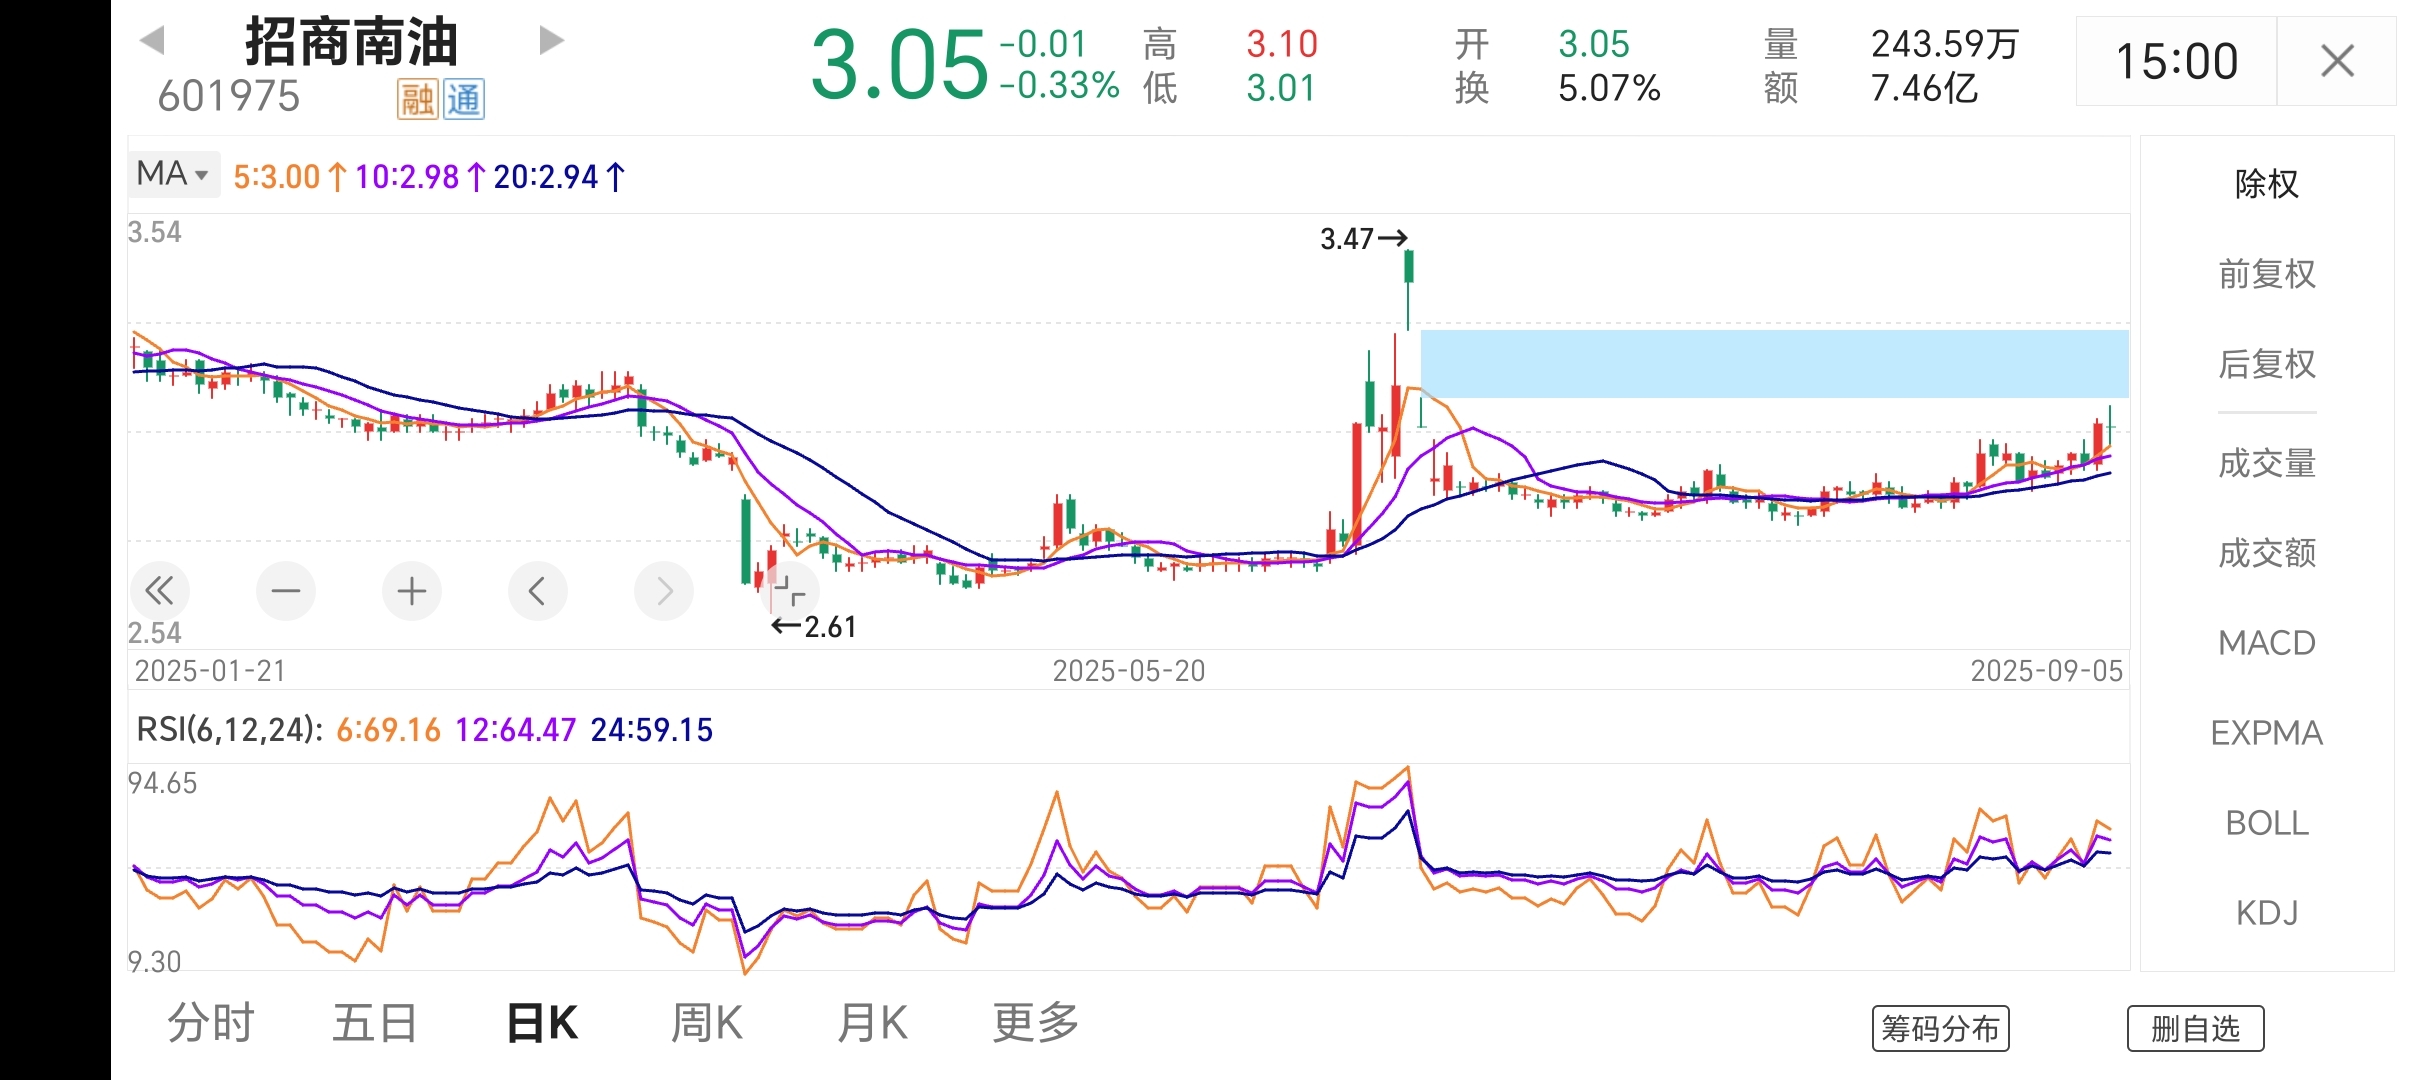This screenshot has height=1080, width=2412.
Task: Zoom in chart with plus button
Action: 412,591
